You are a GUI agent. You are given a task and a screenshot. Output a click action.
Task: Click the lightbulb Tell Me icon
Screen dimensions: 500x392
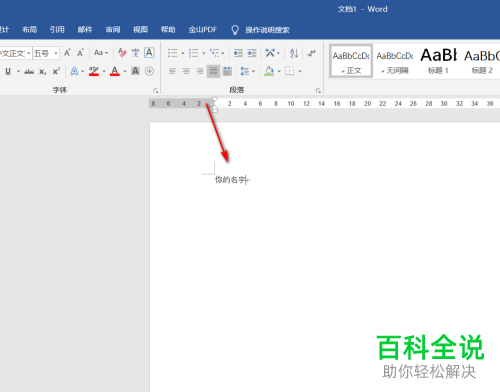click(235, 30)
